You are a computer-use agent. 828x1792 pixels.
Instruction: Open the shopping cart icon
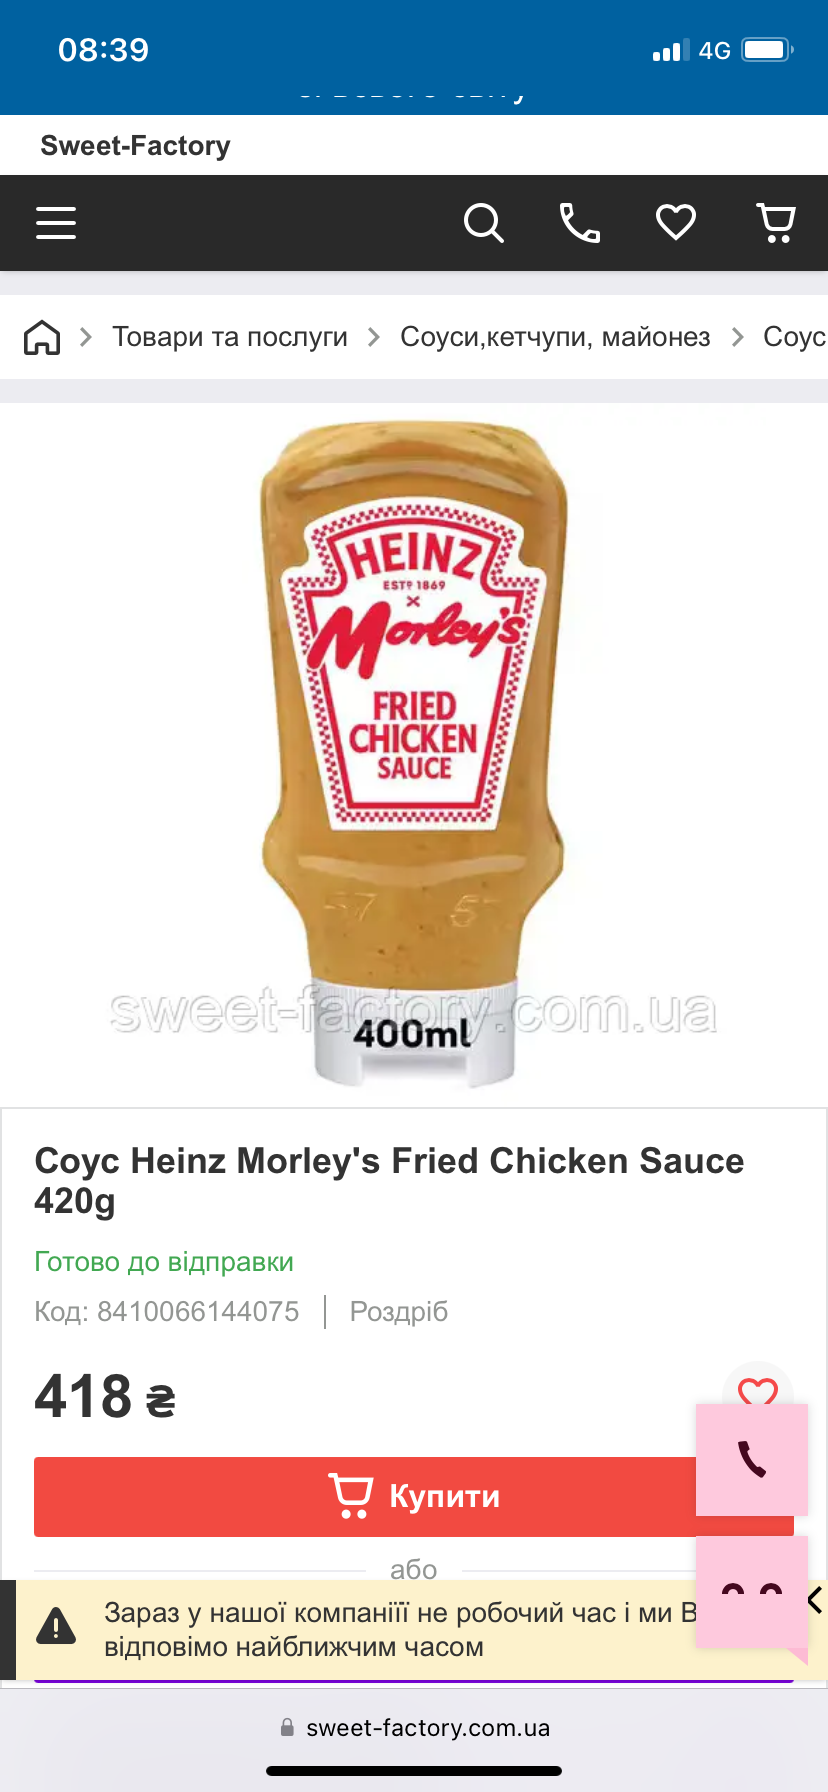pos(776,223)
